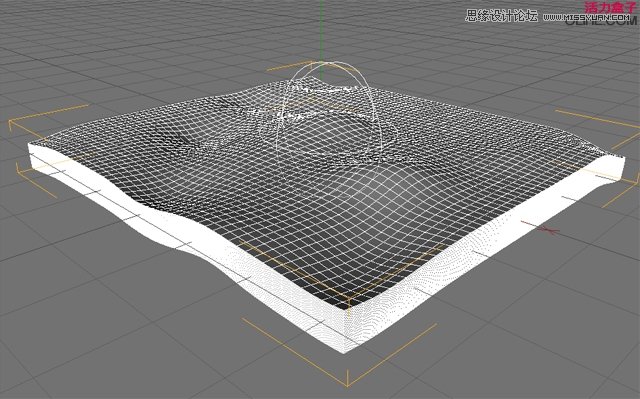Select the hemisphere dome wireframe object
The width and height of the screenshot is (640, 399).
(x=330, y=112)
